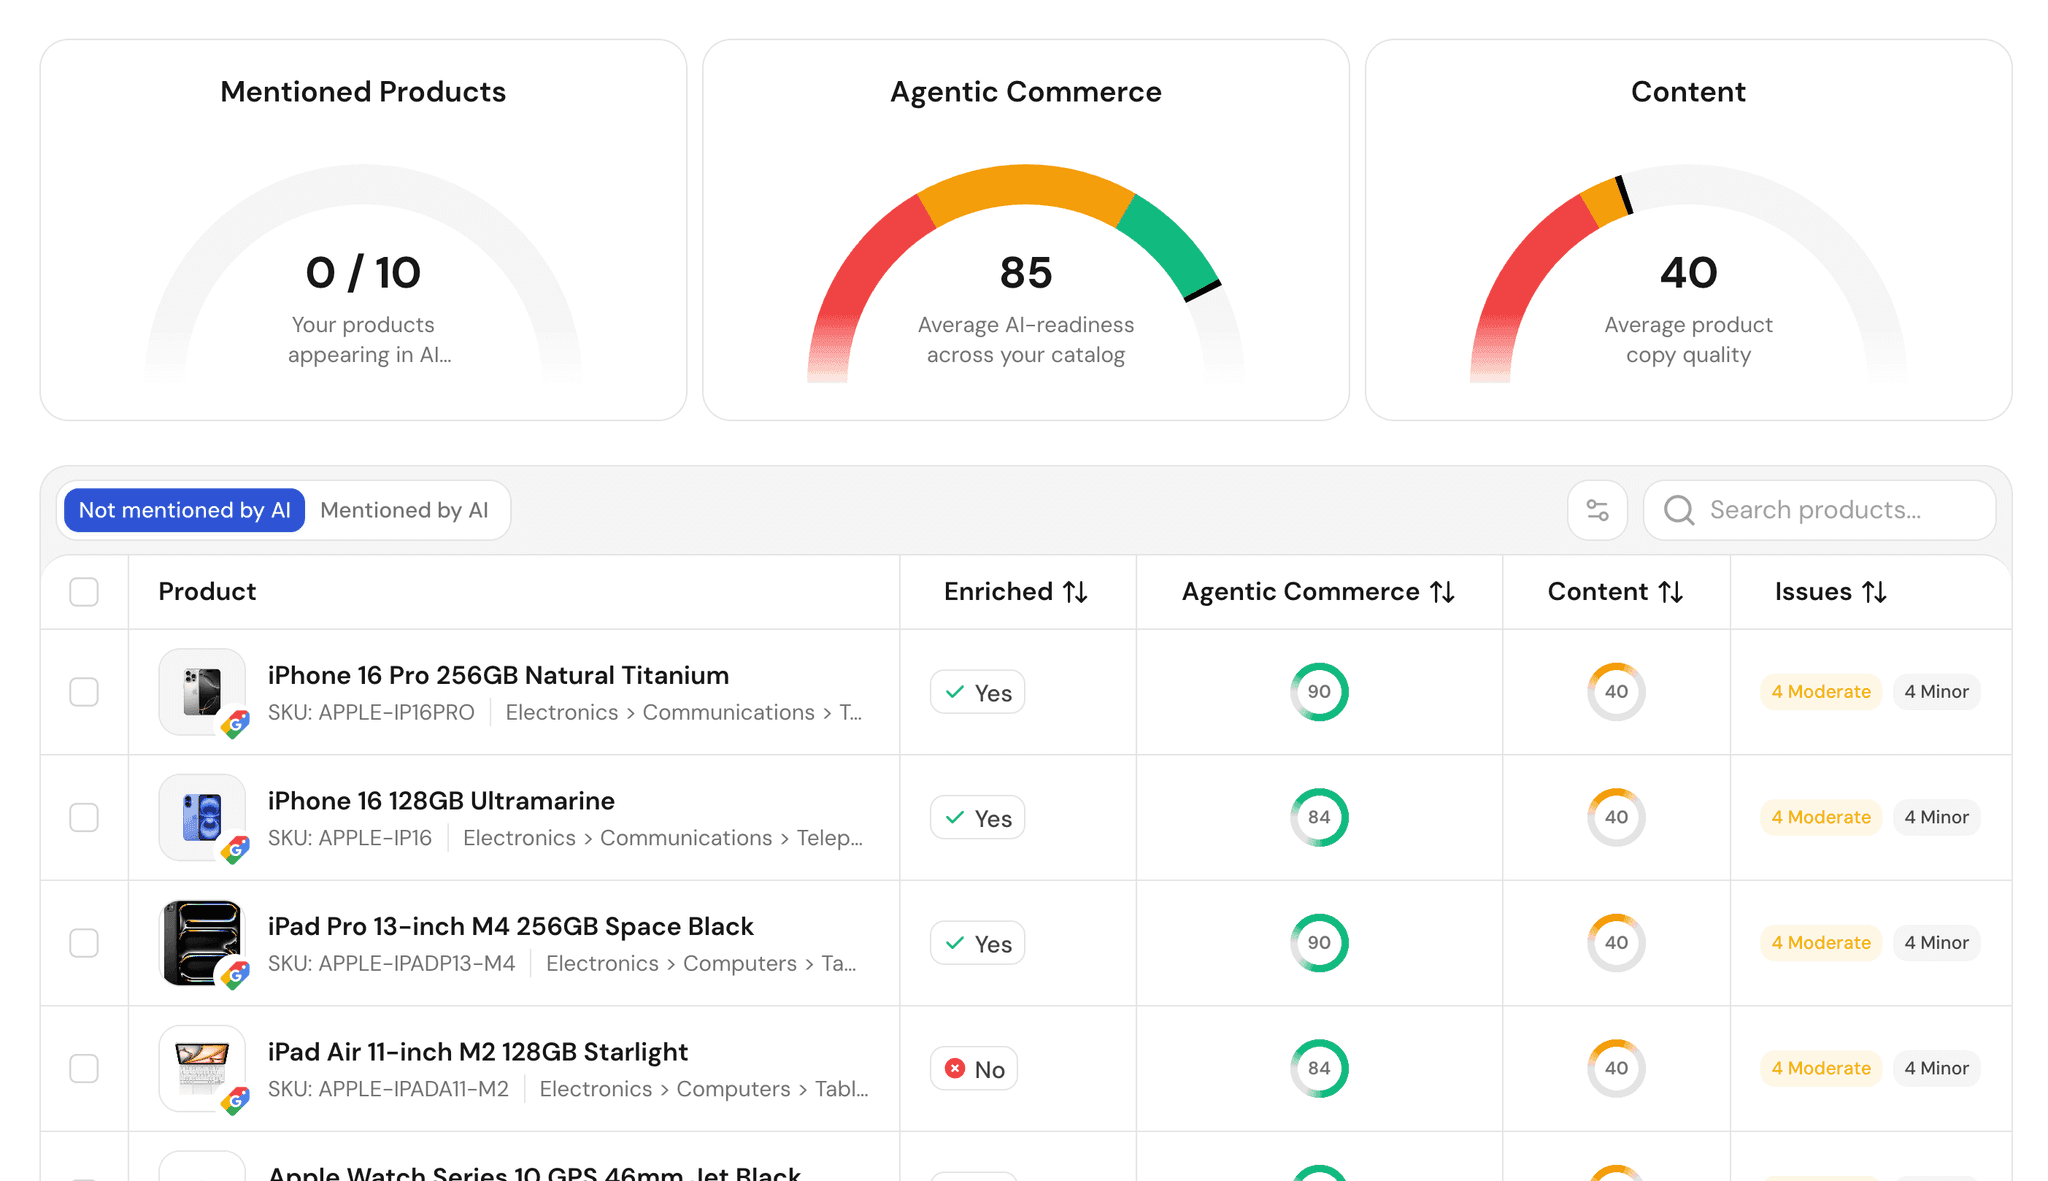
Task: Open the filter settings icon button
Action: tap(1597, 510)
